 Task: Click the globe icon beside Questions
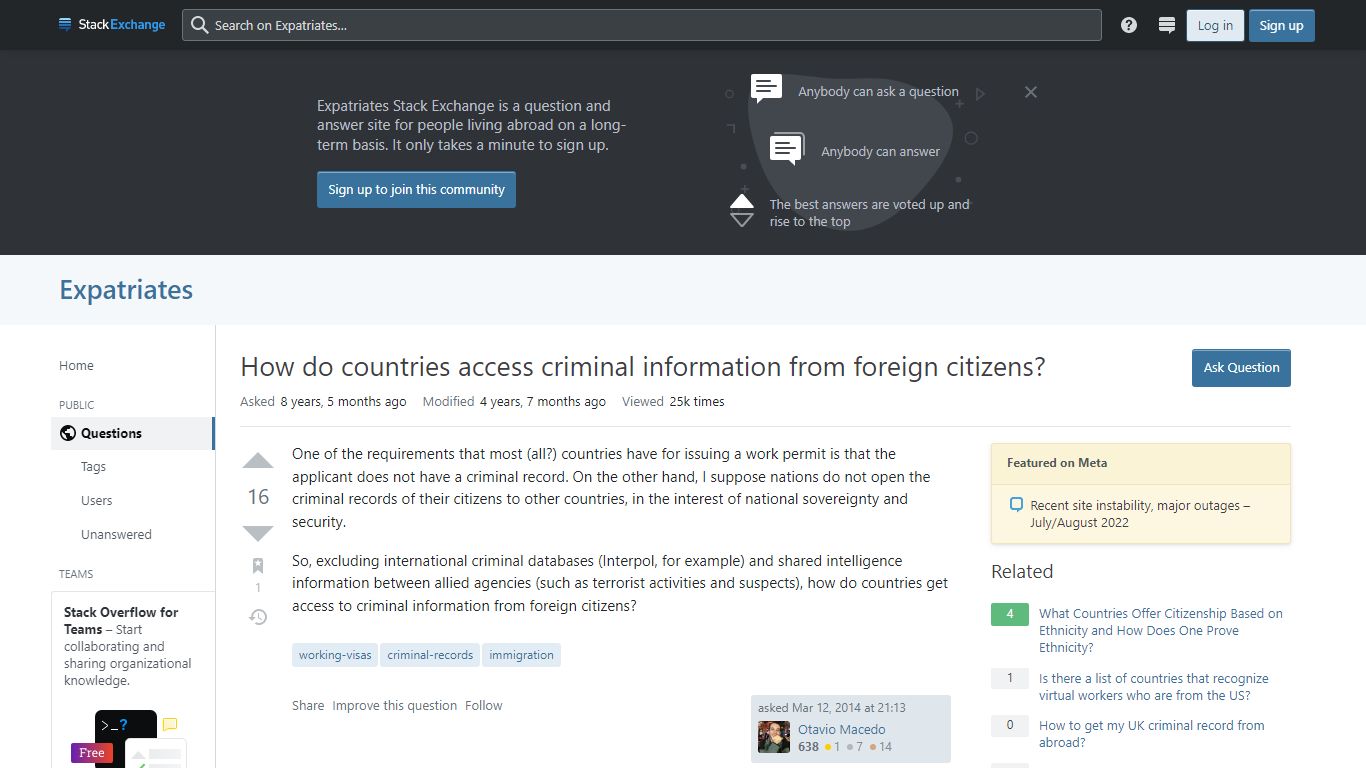pyautogui.click(x=68, y=433)
